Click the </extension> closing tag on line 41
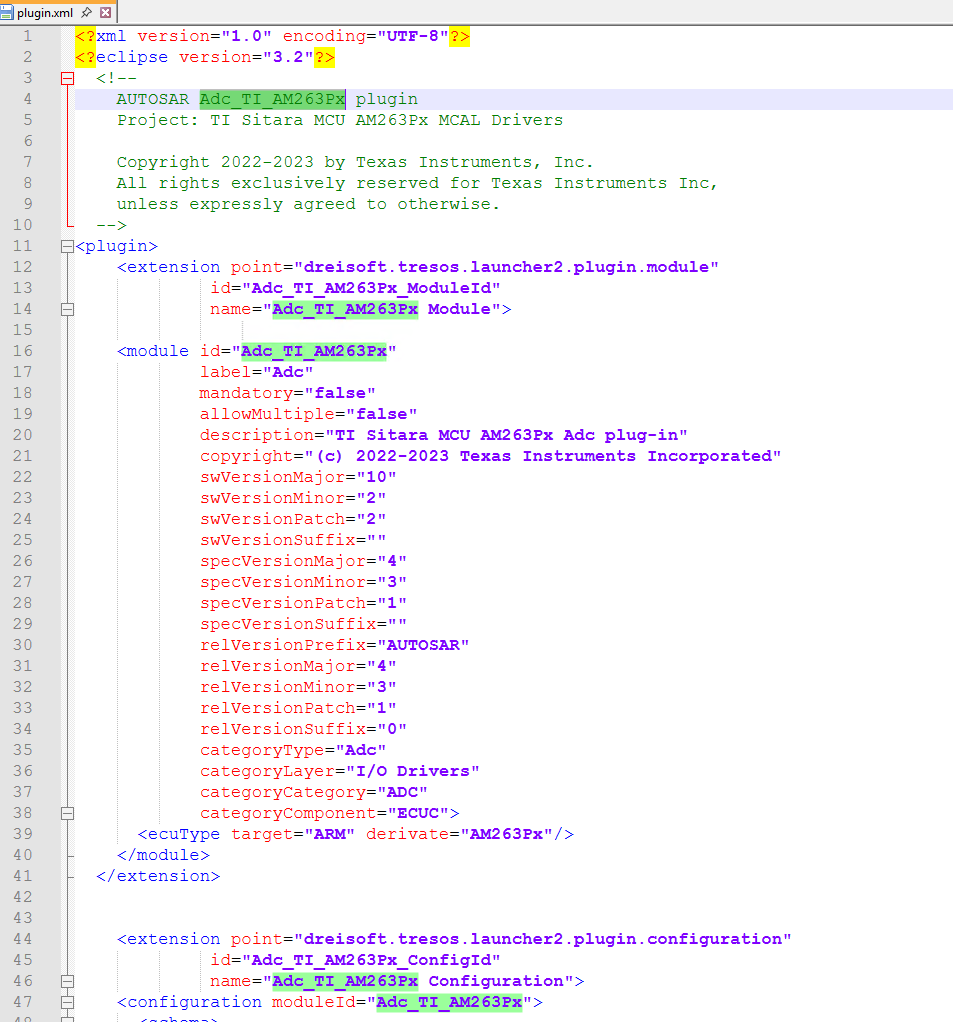 pyautogui.click(x=158, y=876)
